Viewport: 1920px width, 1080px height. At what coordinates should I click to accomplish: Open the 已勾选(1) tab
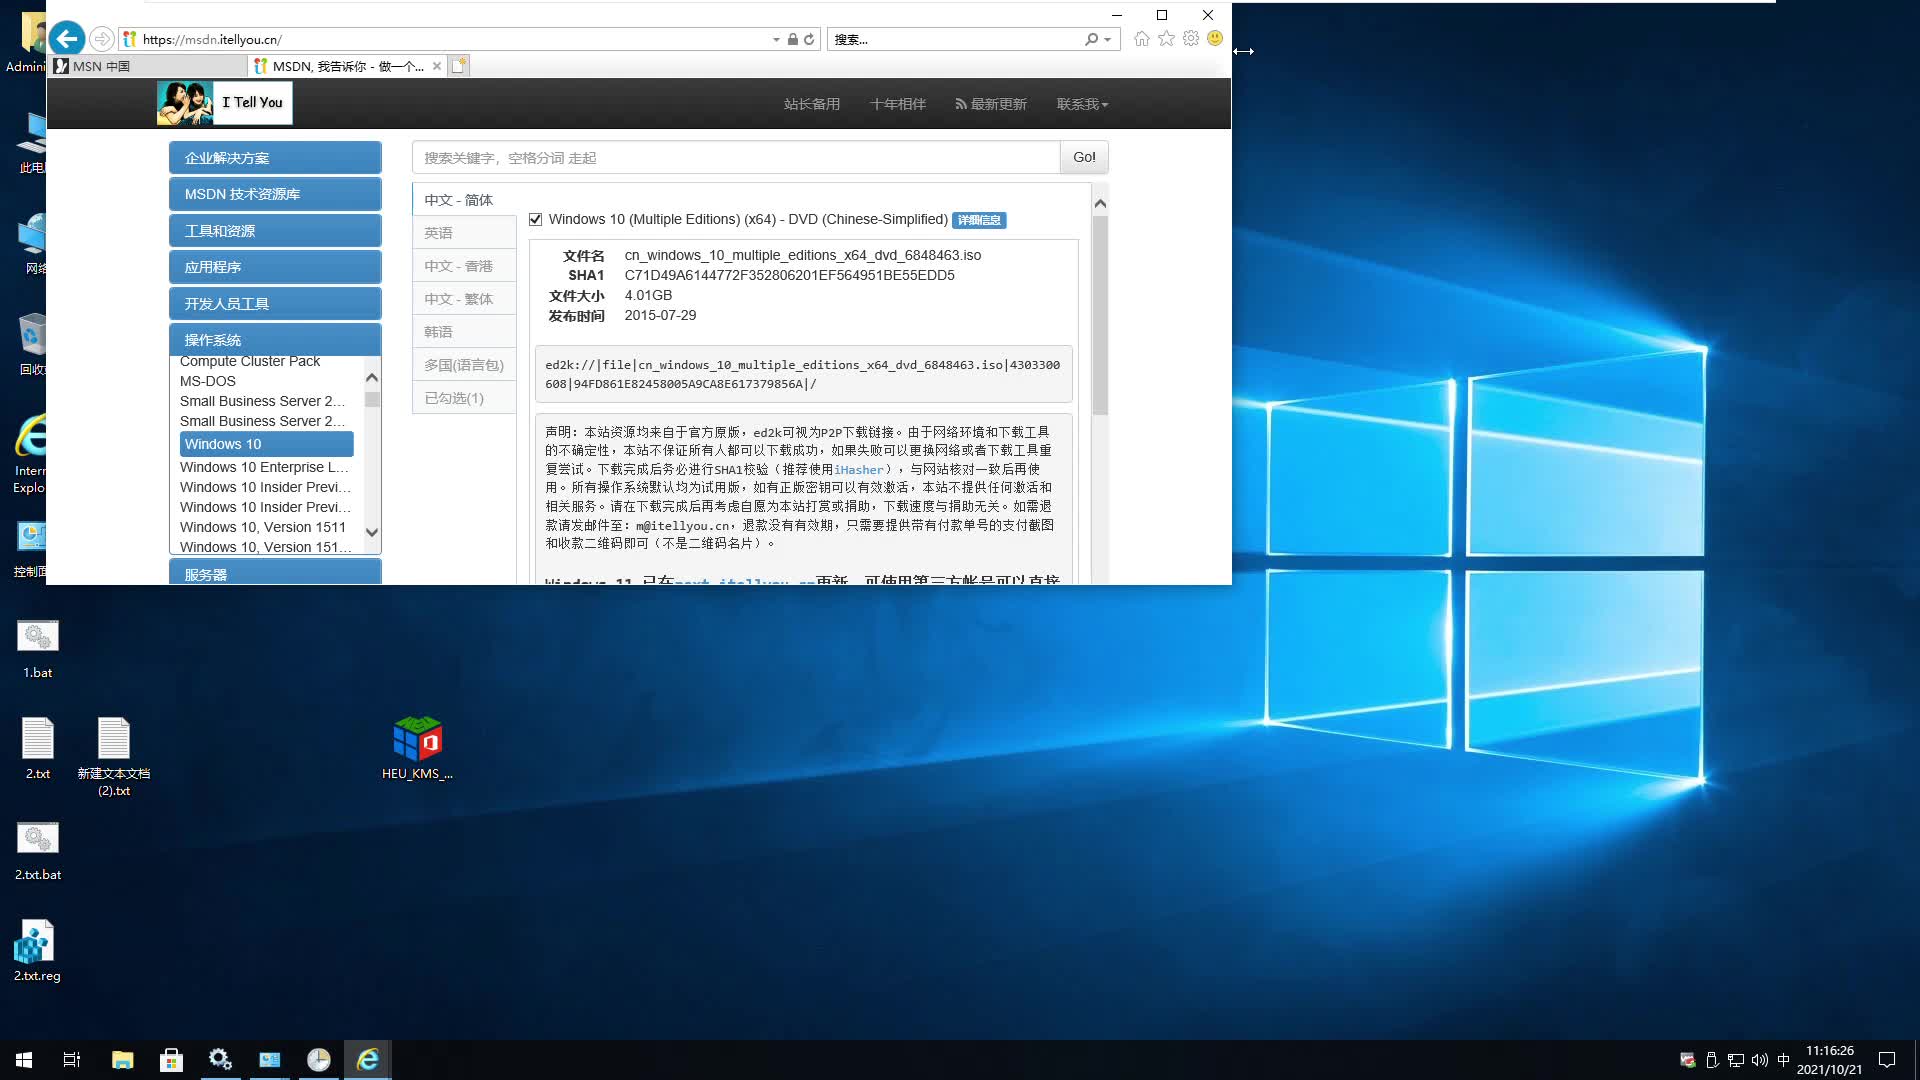464,398
